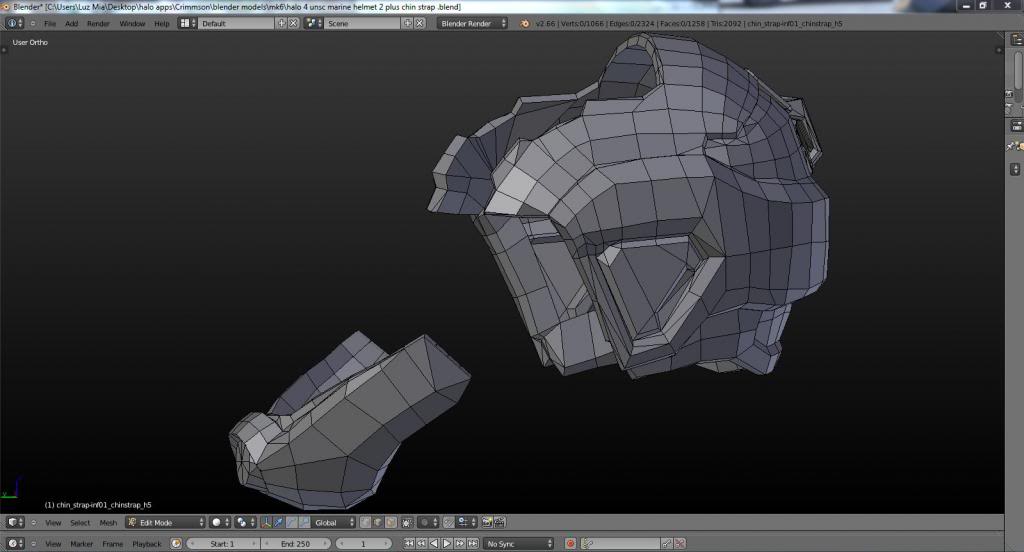Click the active keying set field
The height and width of the screenshot is (552, 1024).
[620, 544]
